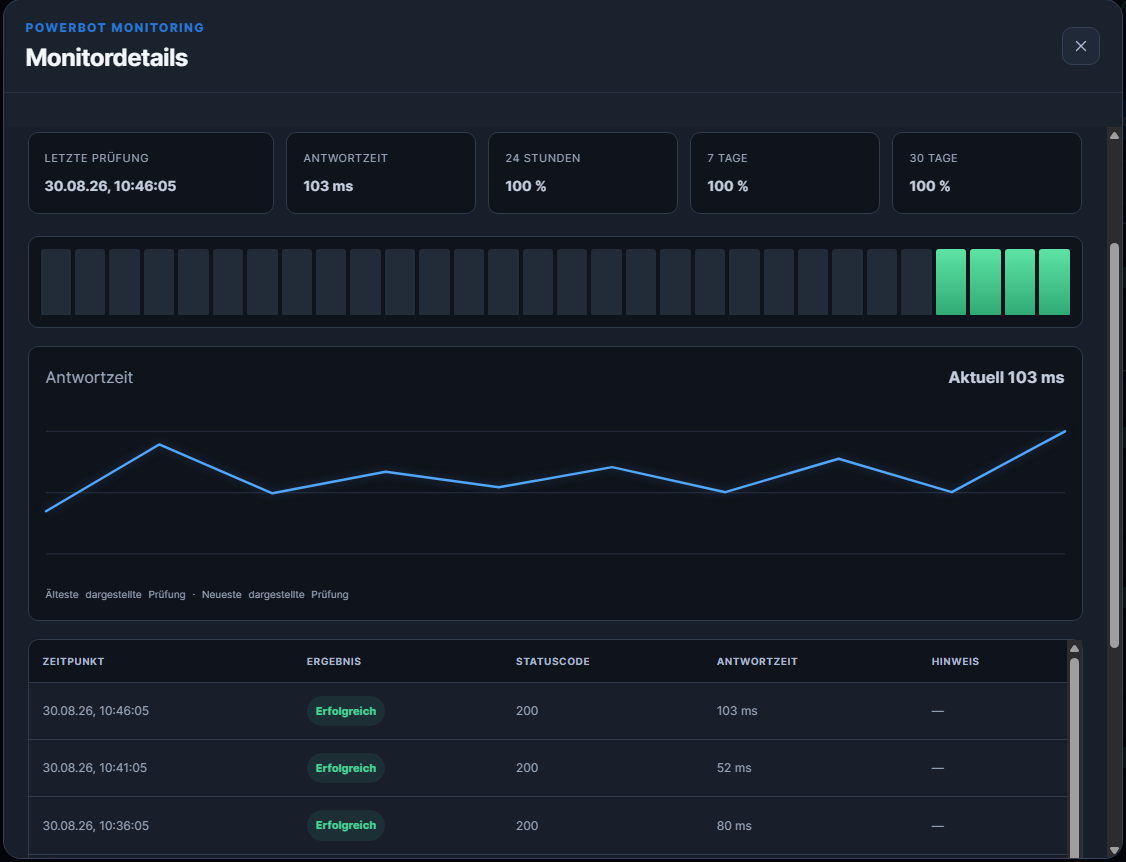This screenshot has height=862, width=1126.
Task: Select the 24 Stunden uptime card
Action: 582,173
